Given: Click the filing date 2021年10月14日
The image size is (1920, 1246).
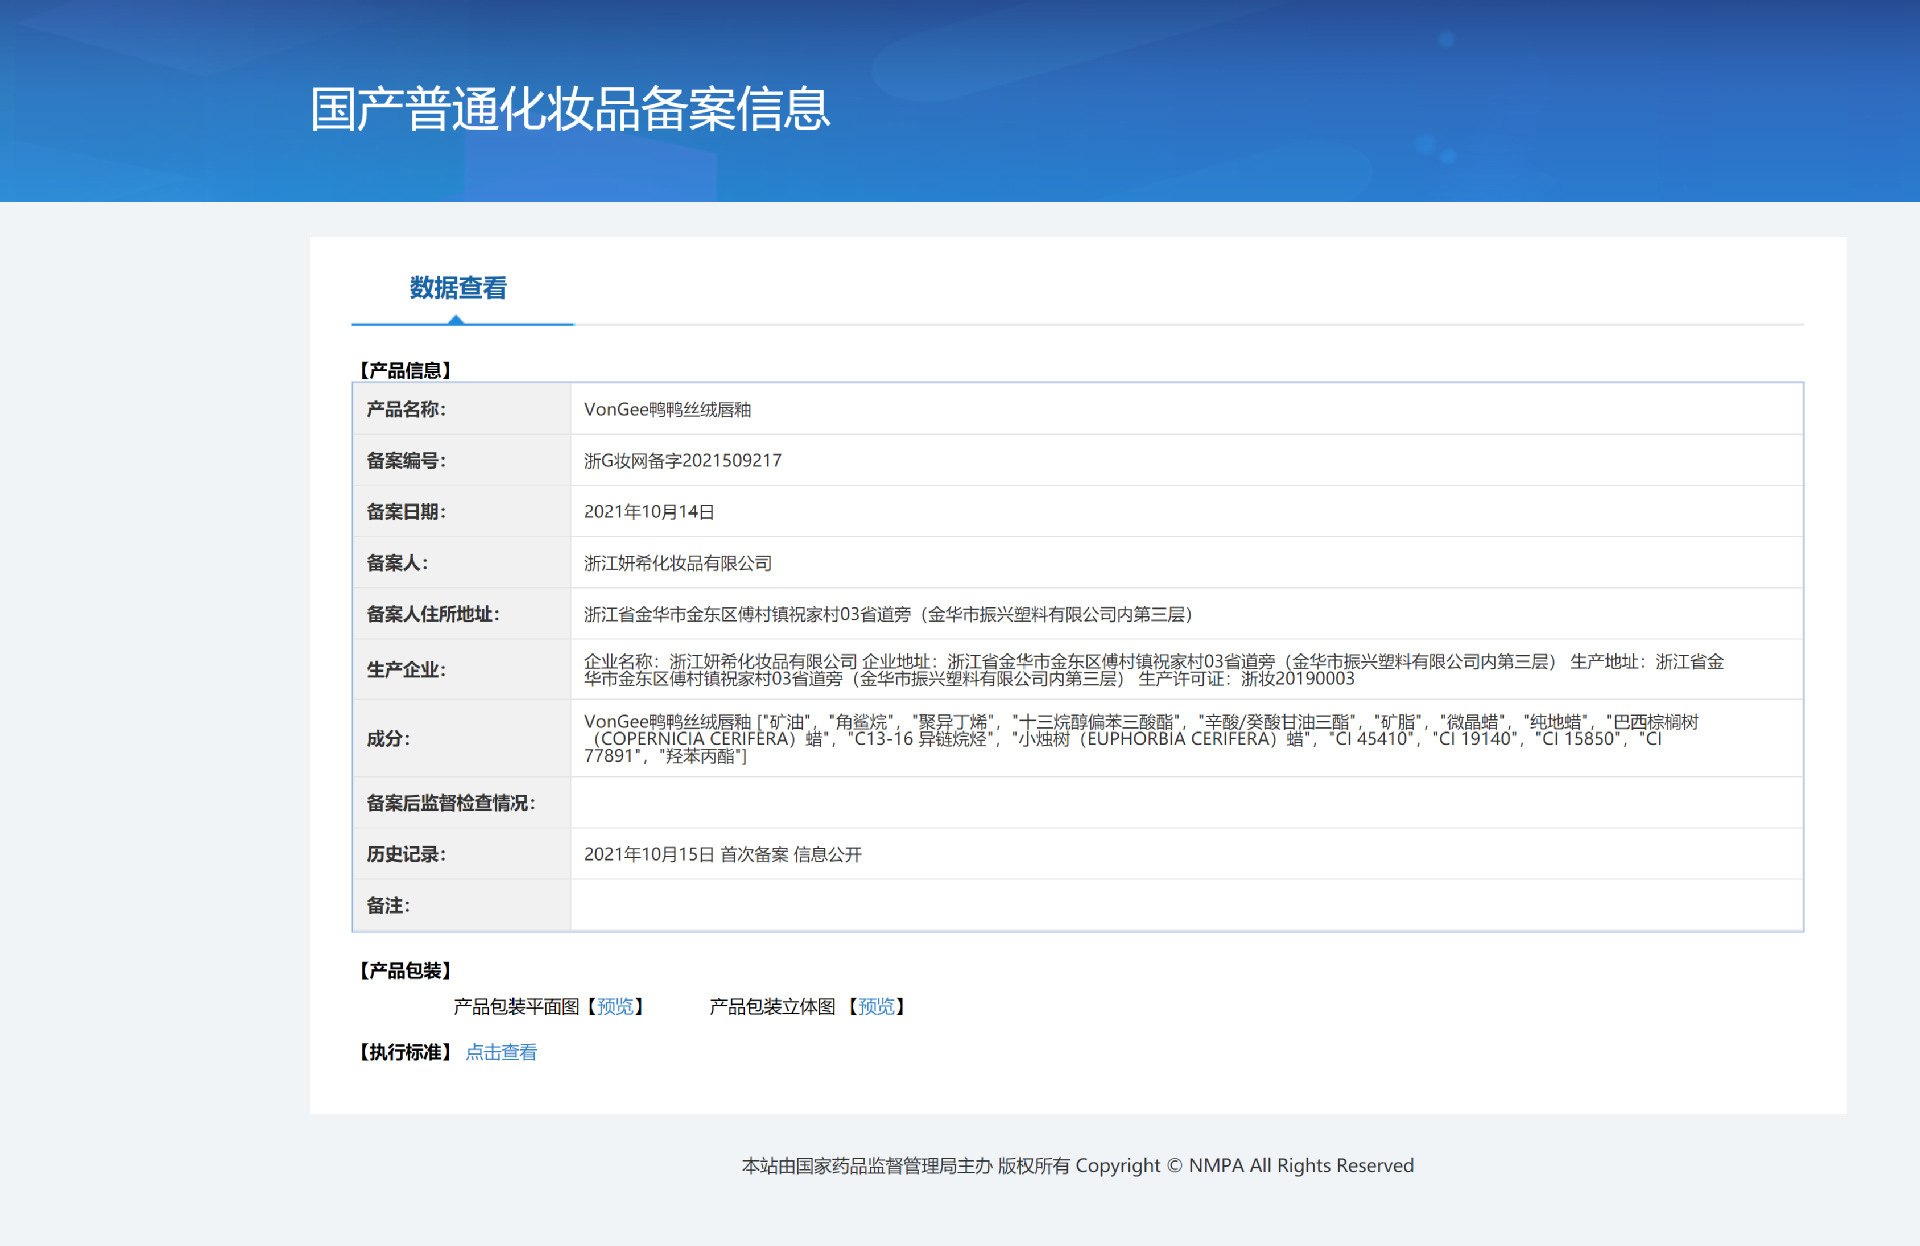Looking at the screenshot, I should point(648,512).
